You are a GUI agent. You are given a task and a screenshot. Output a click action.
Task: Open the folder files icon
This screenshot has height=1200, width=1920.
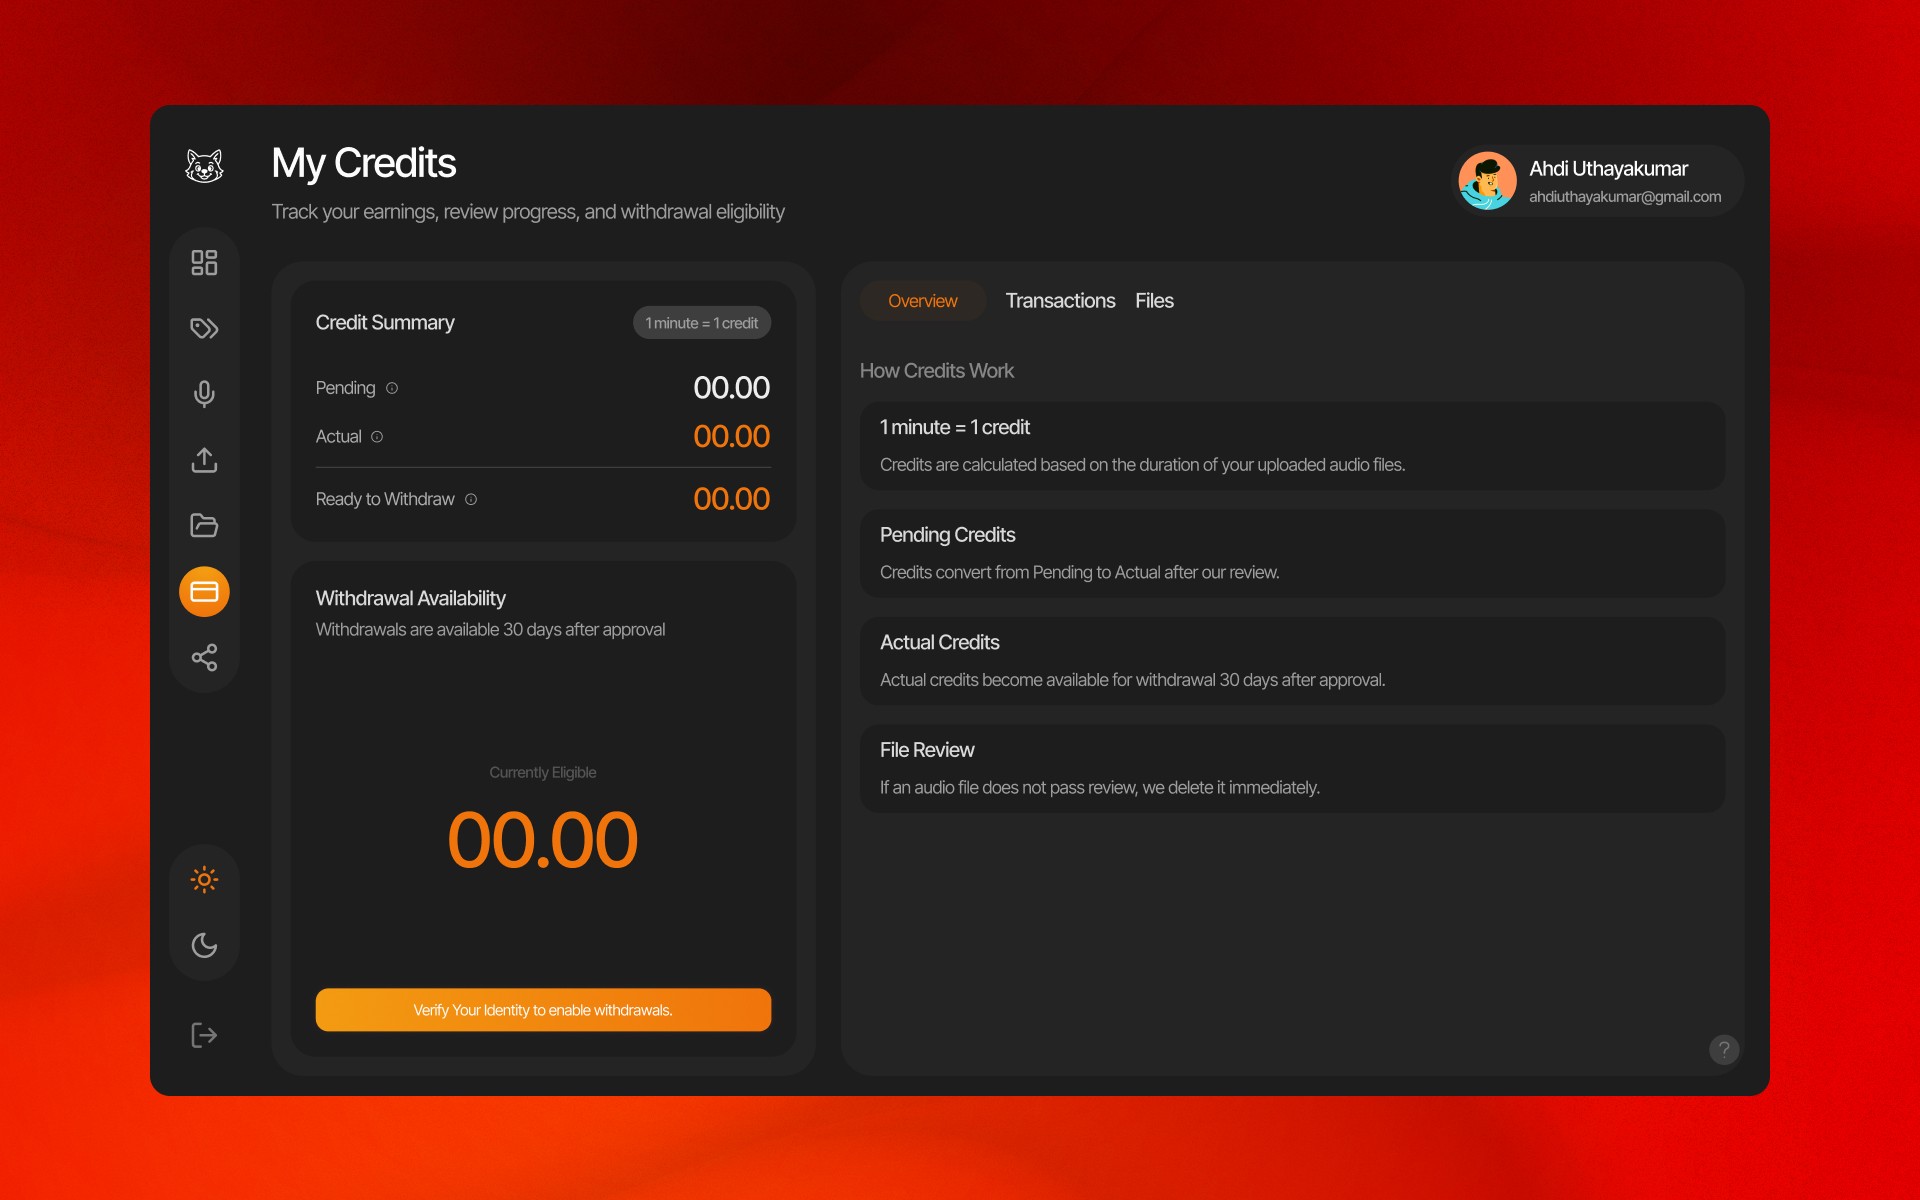(x=204, y=526)
